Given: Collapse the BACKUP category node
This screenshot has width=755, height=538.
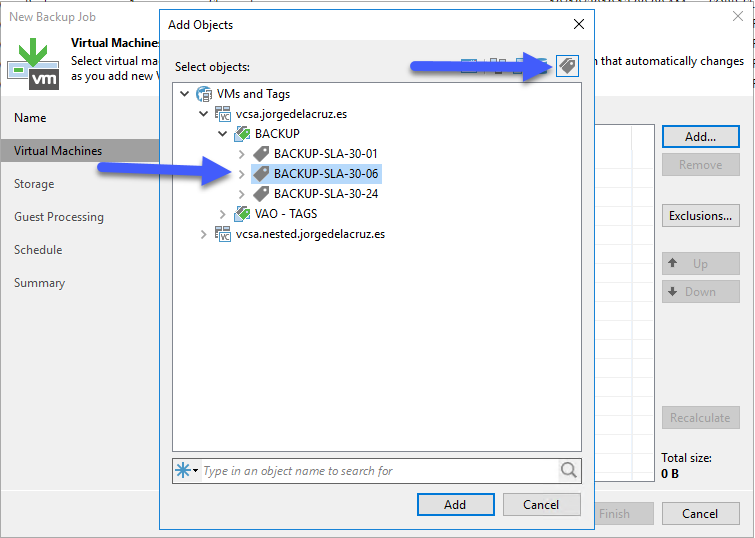Looking at the screenshot, I should 222,133.
